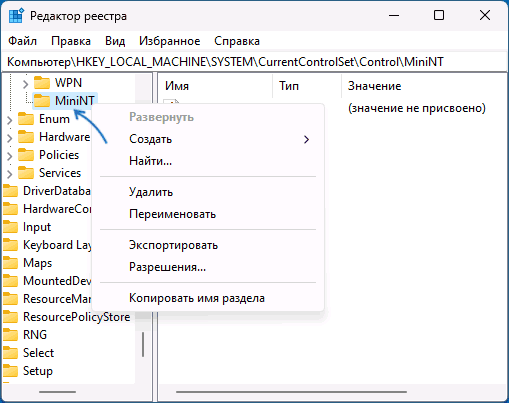Click the (значение не присвоено) value text
Image resolution: width=509 pixels, height=403 pixels.
tap(417, 108)
